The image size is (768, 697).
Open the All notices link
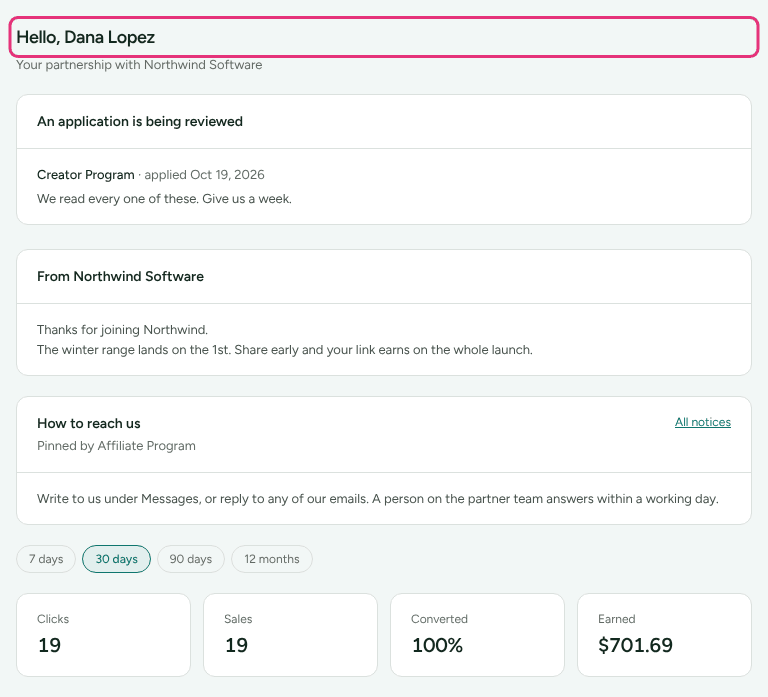703,422
